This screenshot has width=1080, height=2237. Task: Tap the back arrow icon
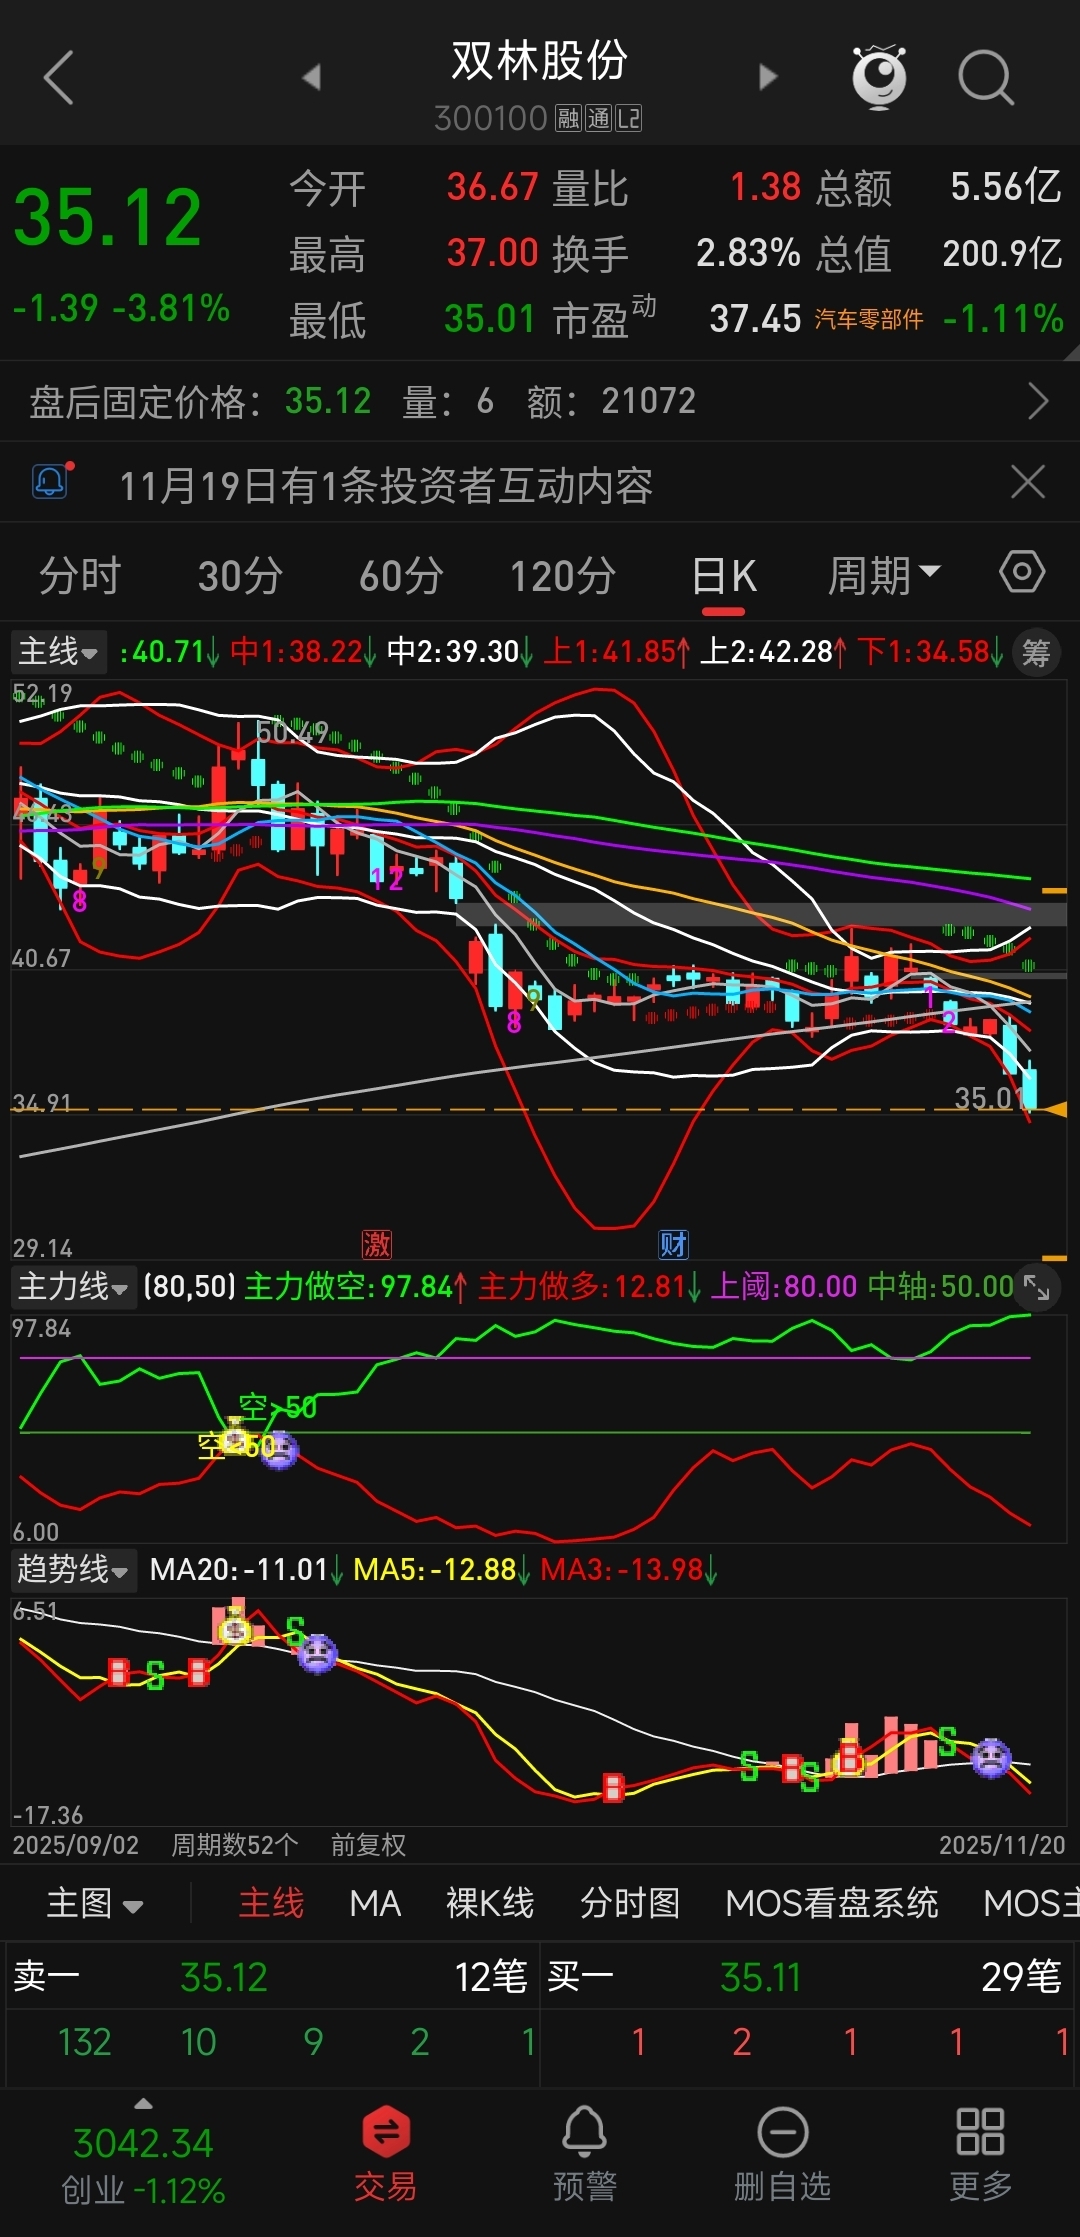coord(59,77)
